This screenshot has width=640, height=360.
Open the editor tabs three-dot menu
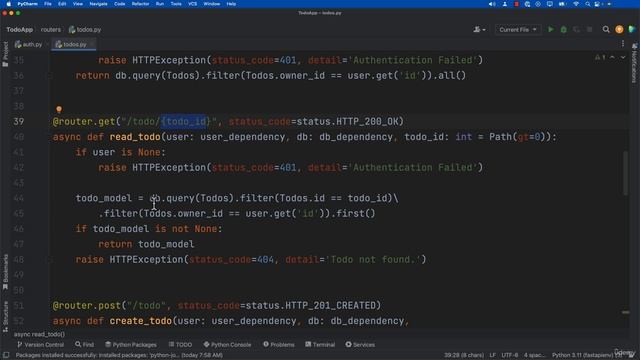622,44
